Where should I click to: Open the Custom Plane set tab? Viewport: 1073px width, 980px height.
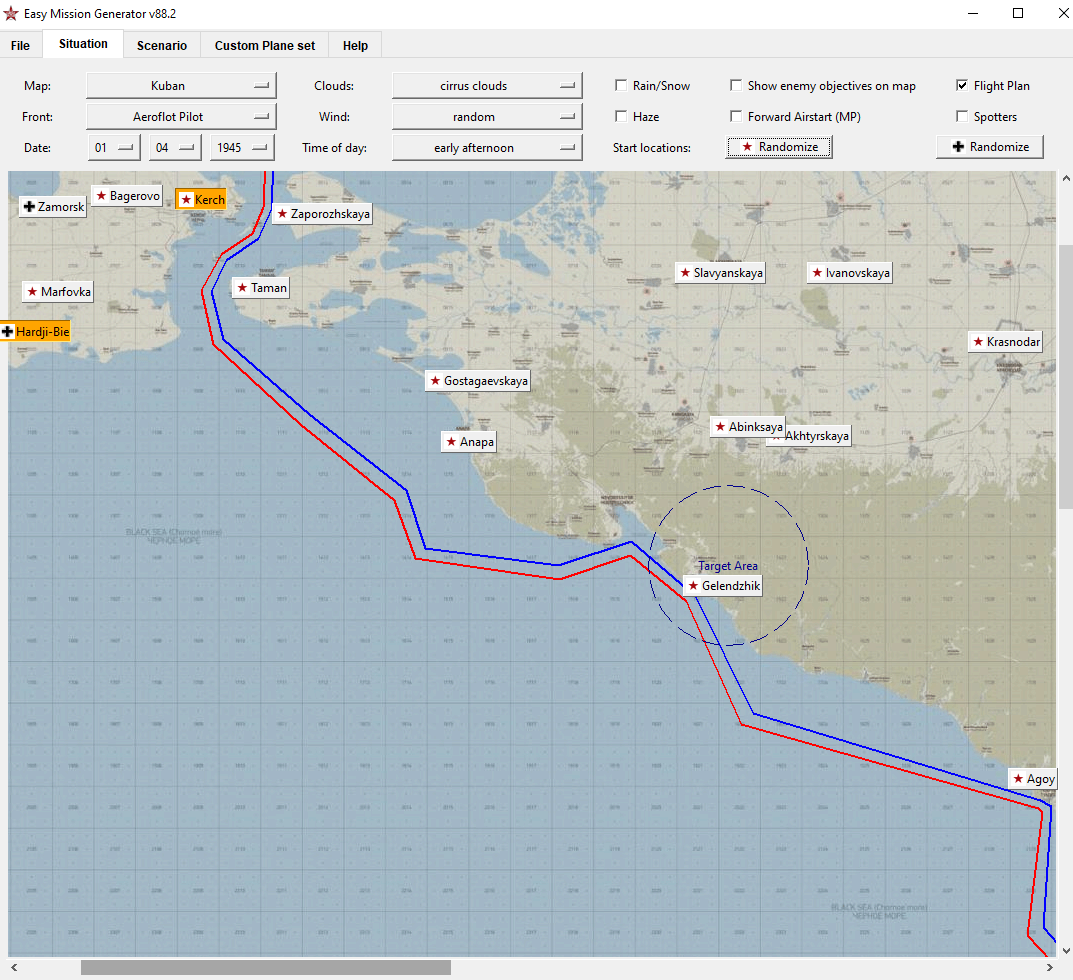click(x=265, y=45)
